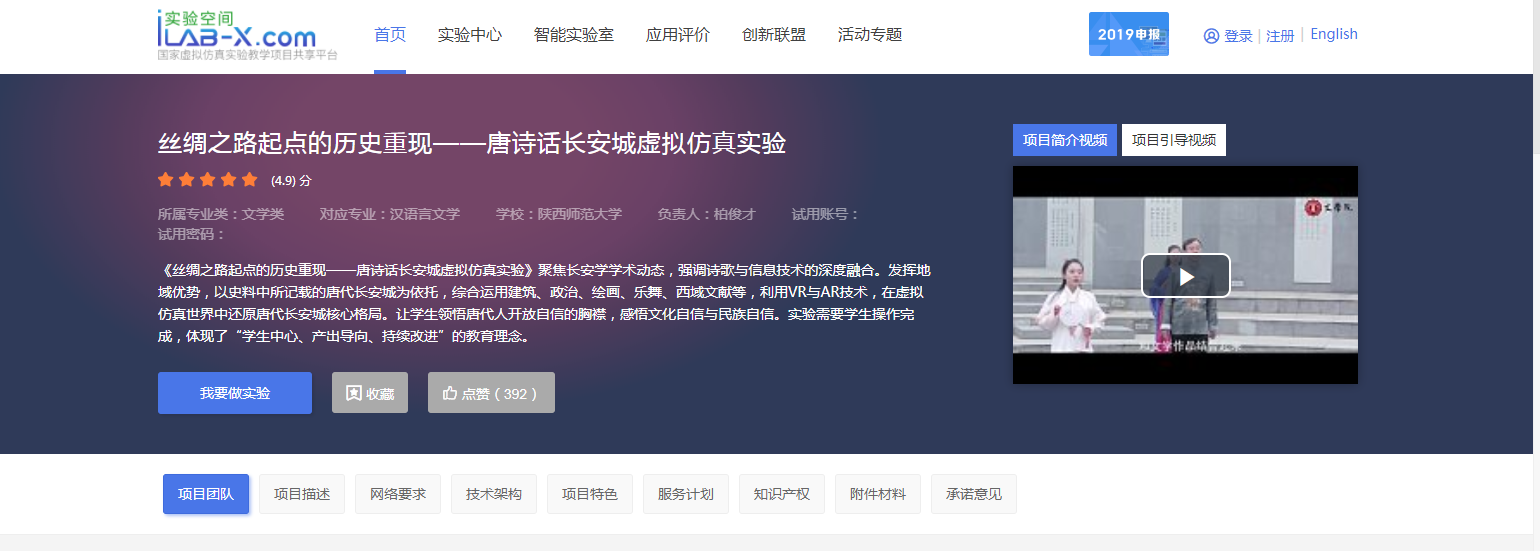
Task: Open the 技术架构 section tab
Action: pyautogui.click(x=494, y=494)
